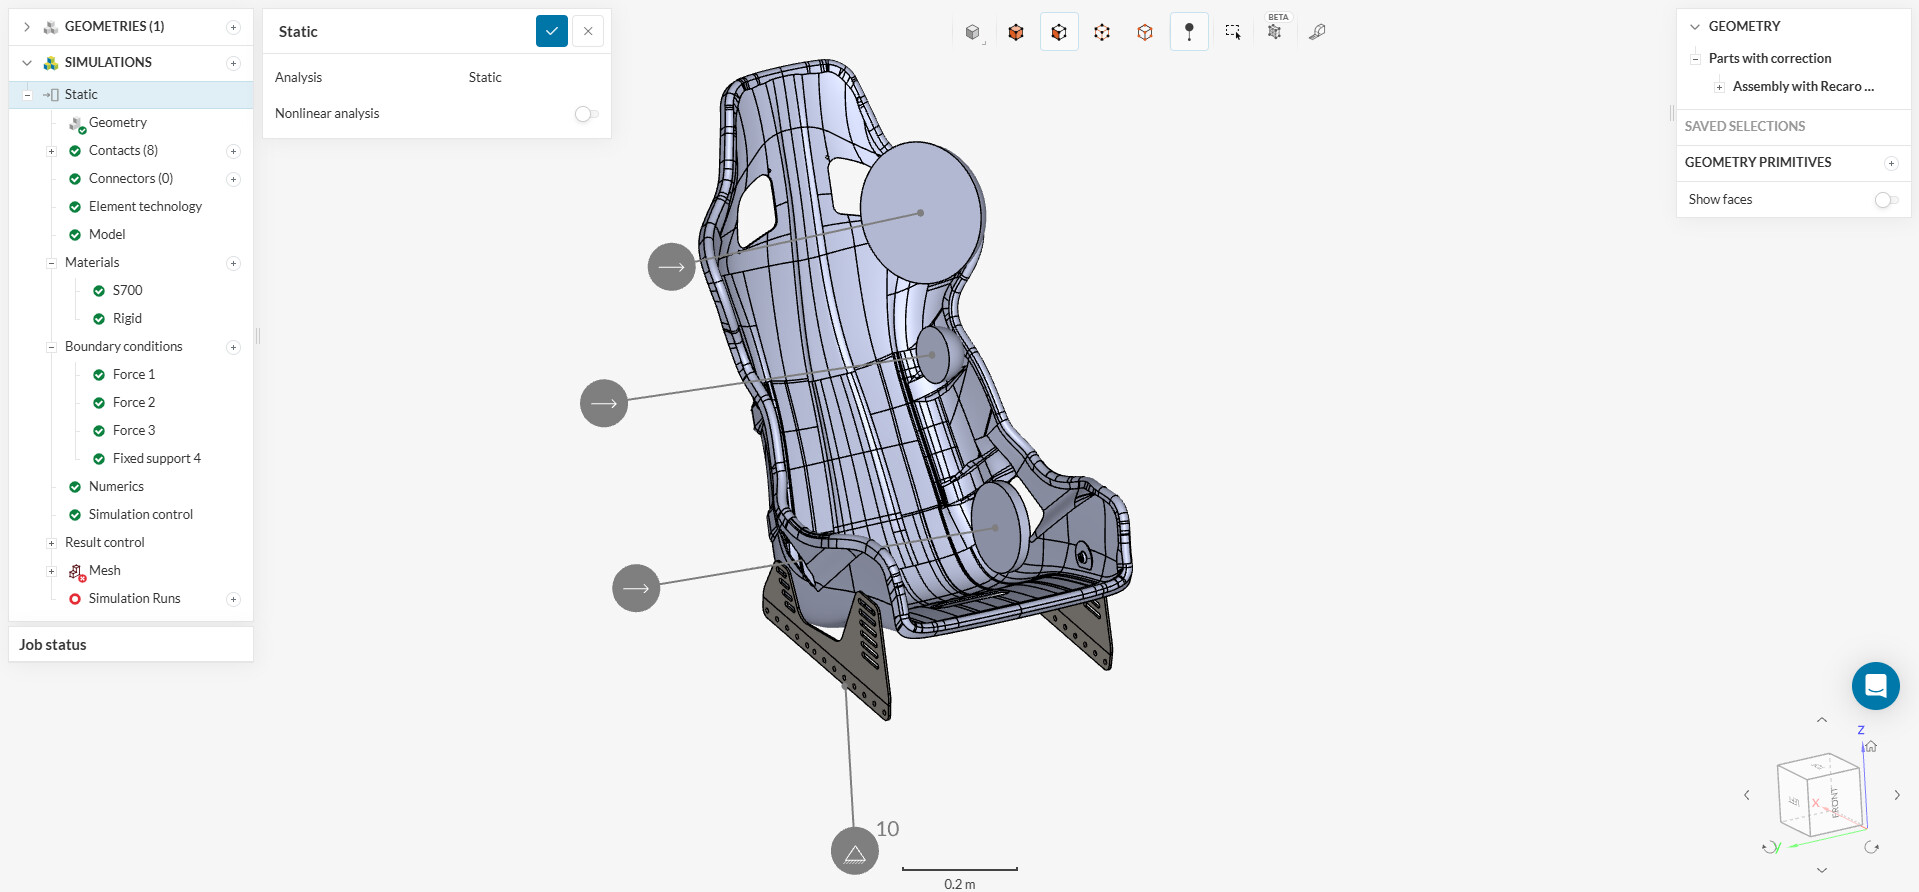The width and height of the screenshot is (1919, 892).
Task: Open the Fixed support 4 condition
Action: coord(157,459)
